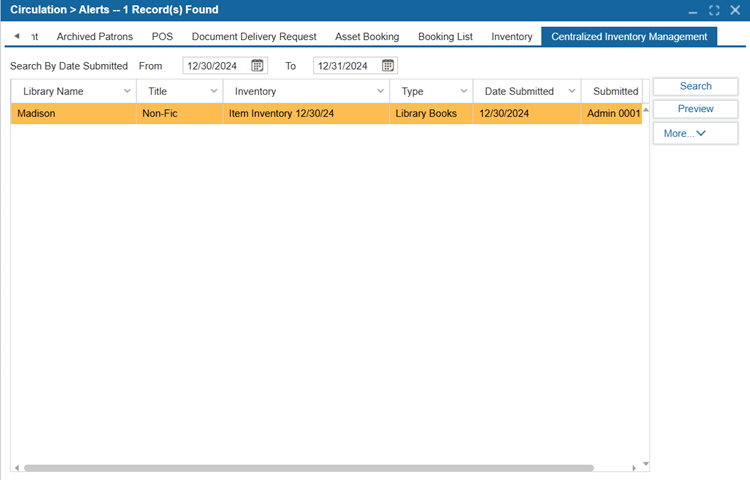Click the Preview button

pyautogui.click(x=695, y=109)
